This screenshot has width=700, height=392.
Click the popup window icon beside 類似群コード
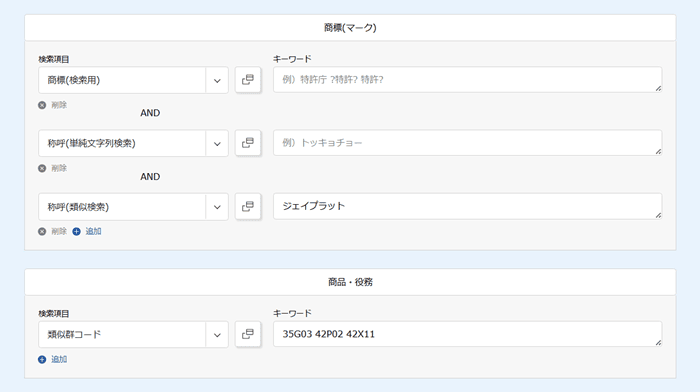tap(248, 334)
